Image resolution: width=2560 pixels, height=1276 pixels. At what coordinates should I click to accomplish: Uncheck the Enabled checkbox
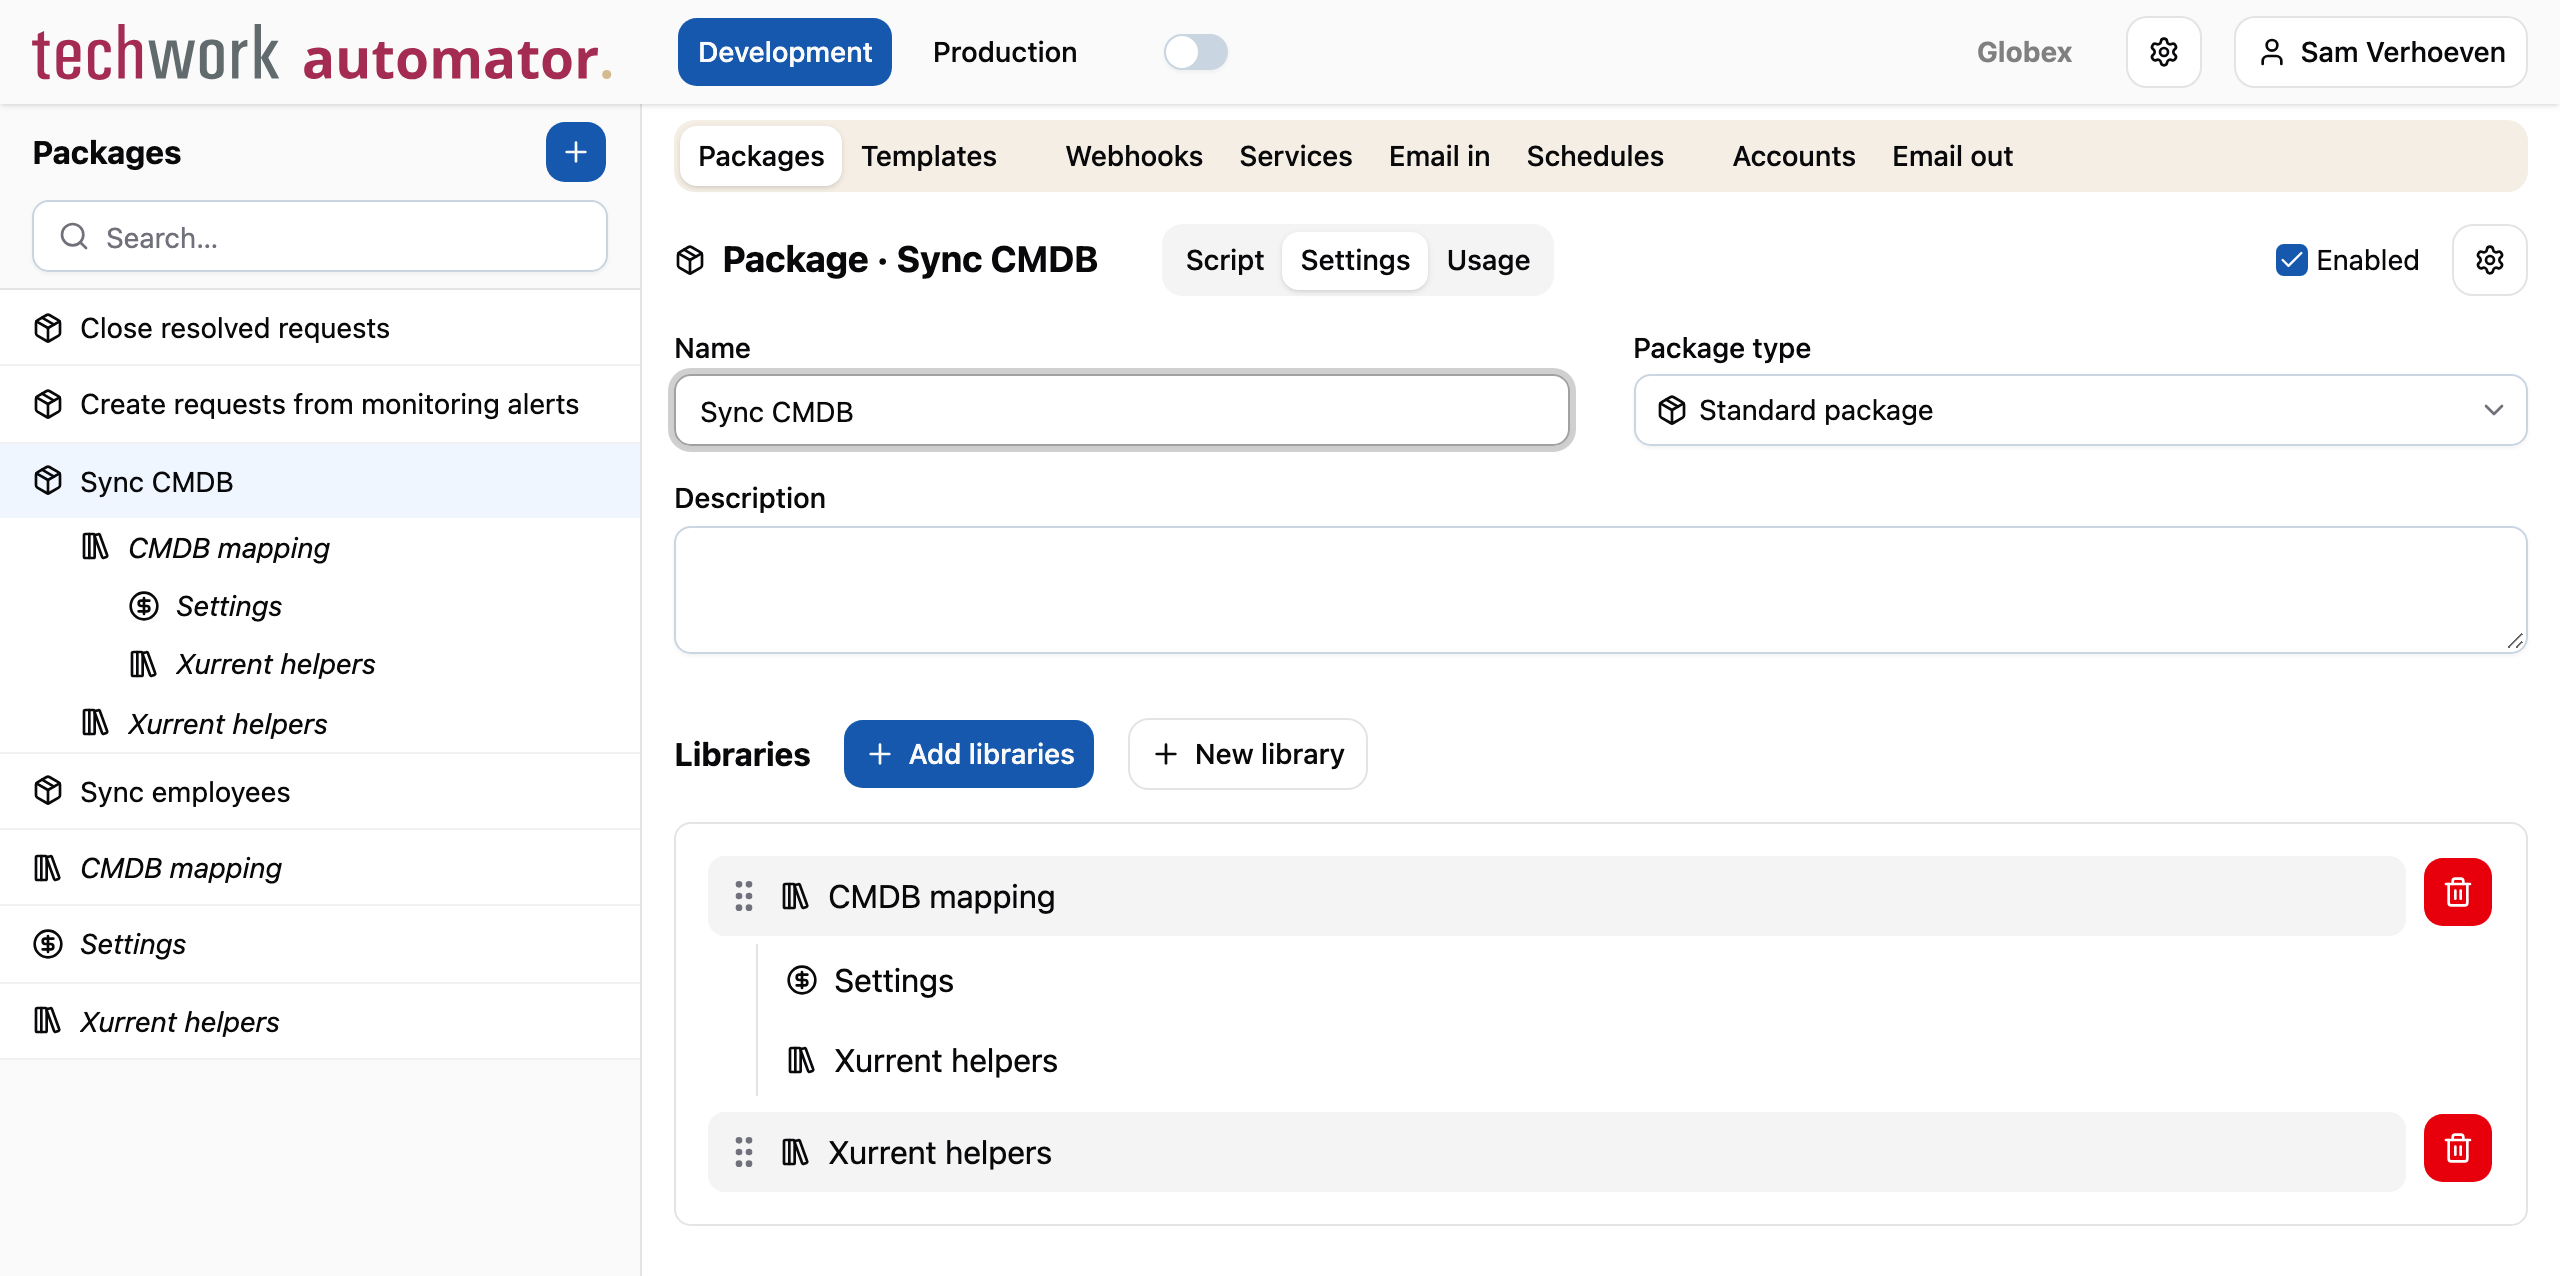(x=2291, y=260)
